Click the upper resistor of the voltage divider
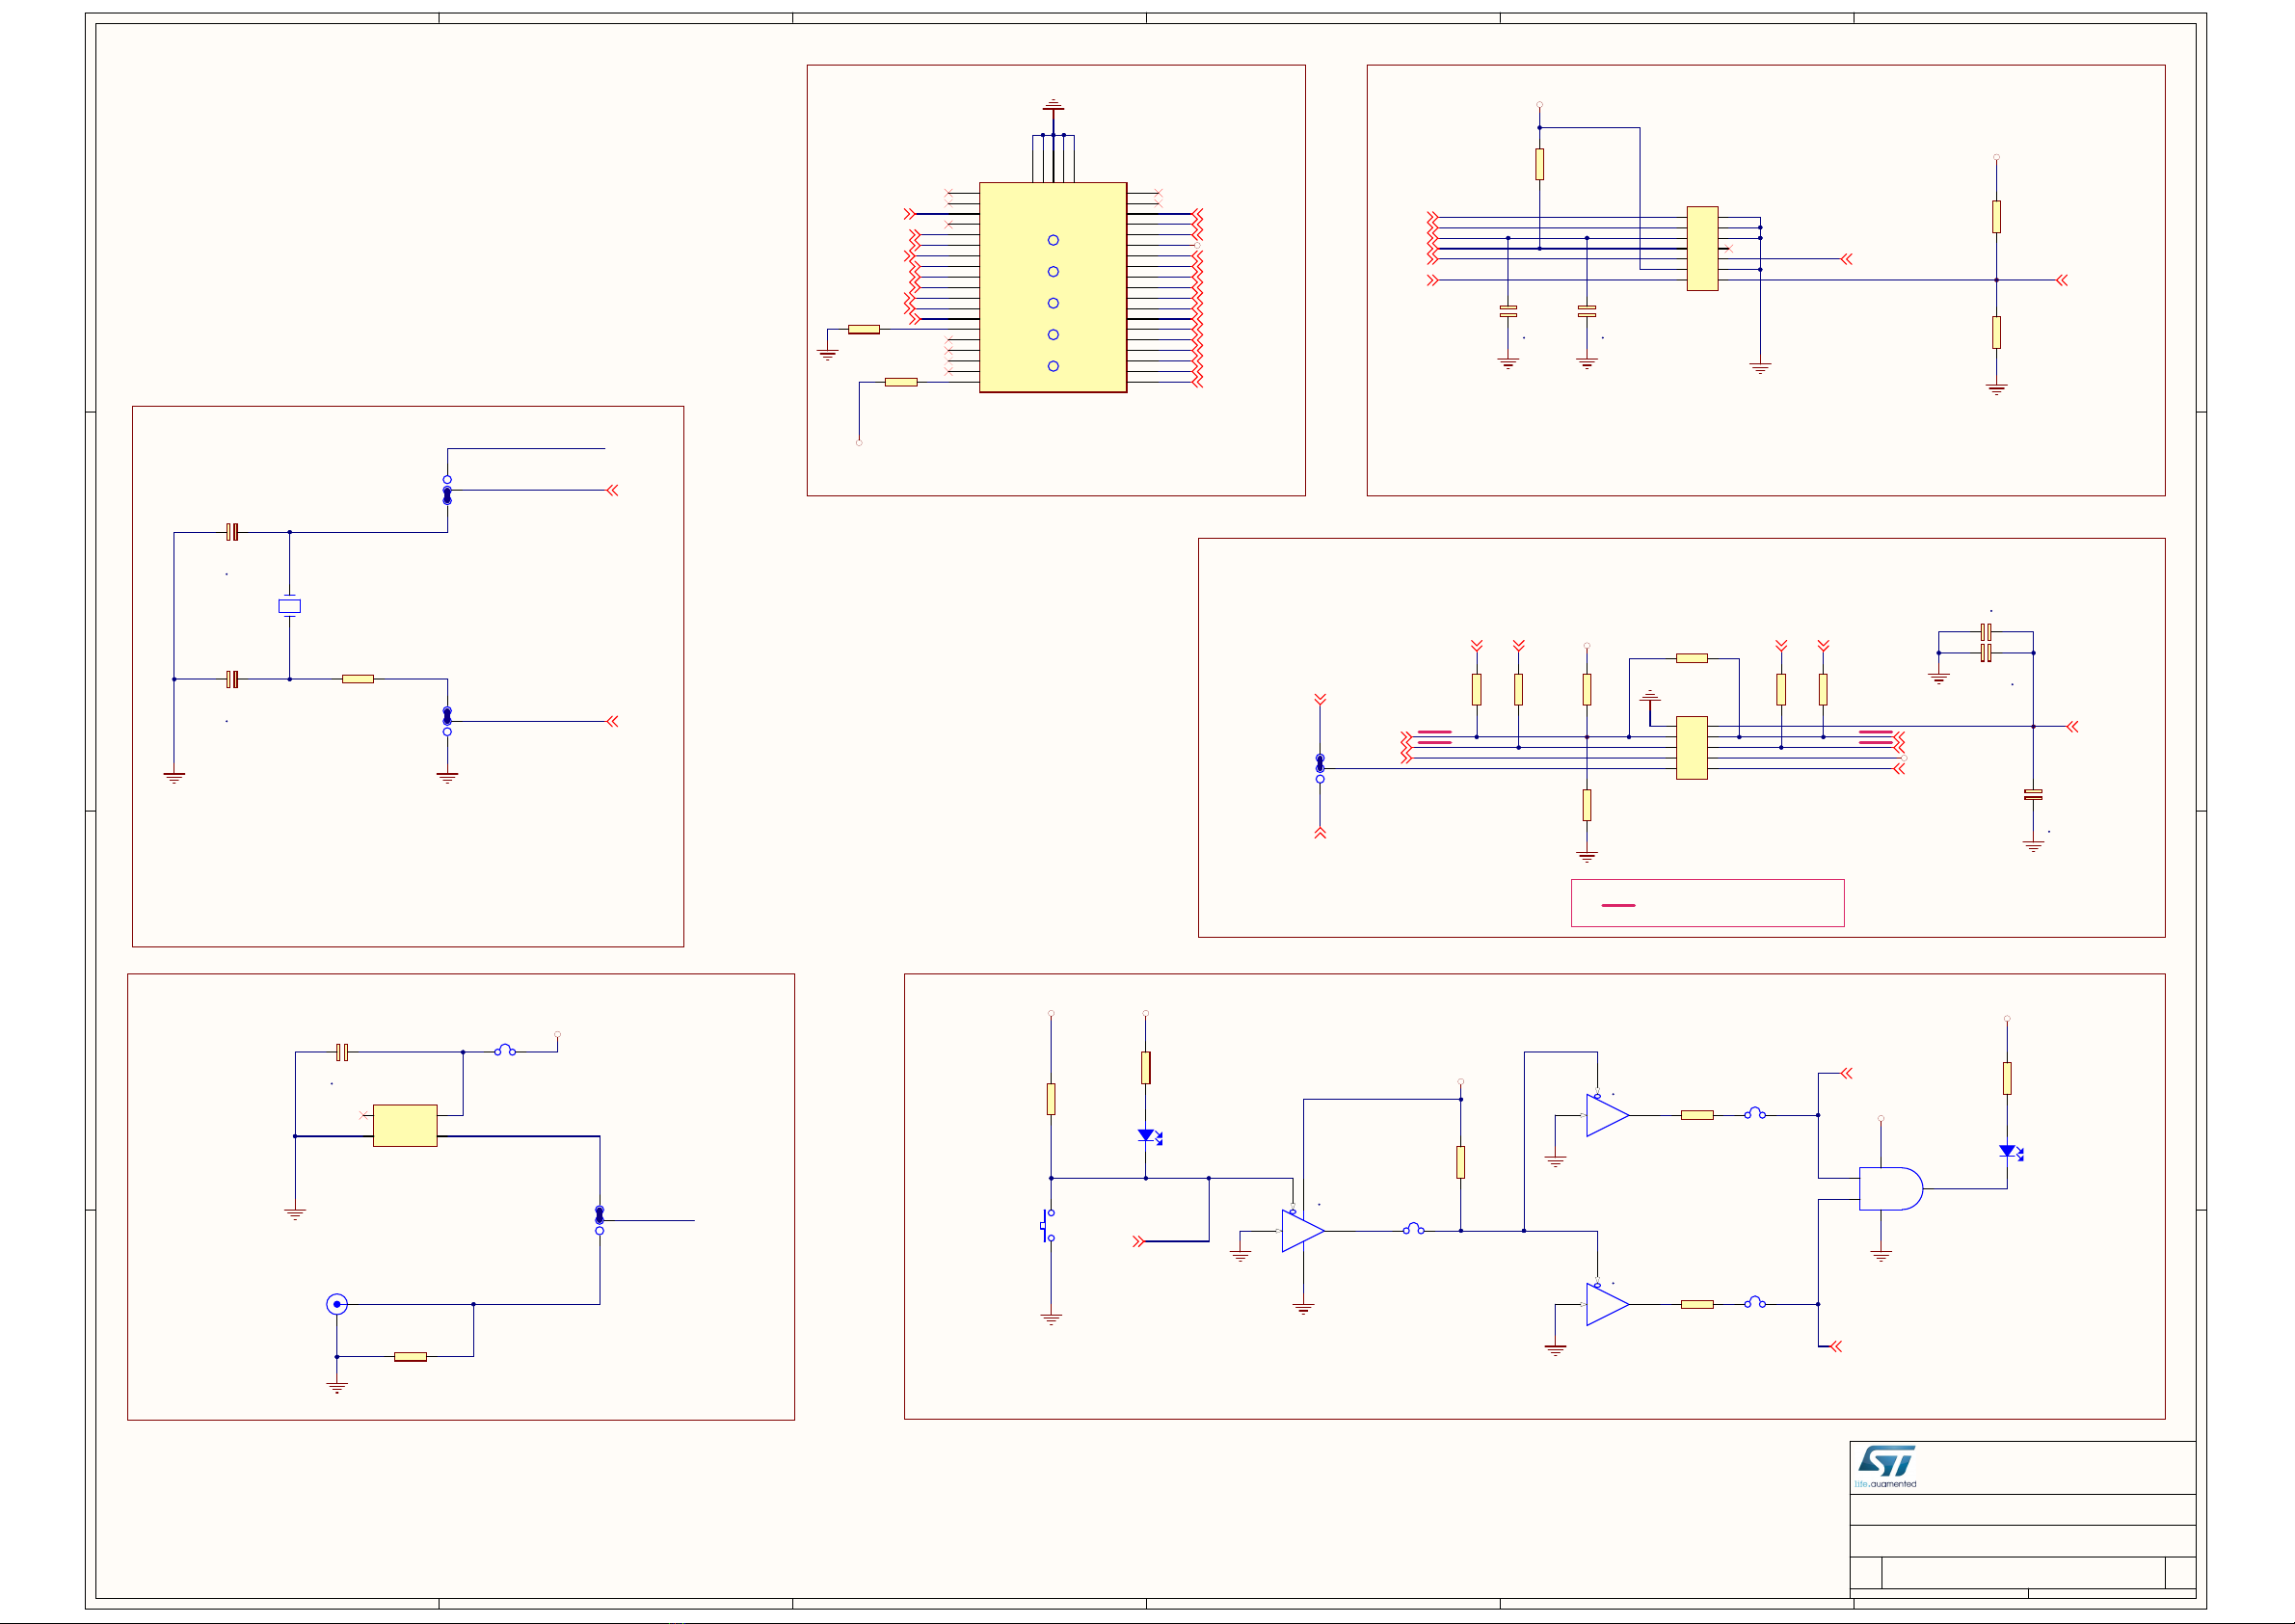The height and width of the screenshot is (1624, 2295). [1996, 217]
